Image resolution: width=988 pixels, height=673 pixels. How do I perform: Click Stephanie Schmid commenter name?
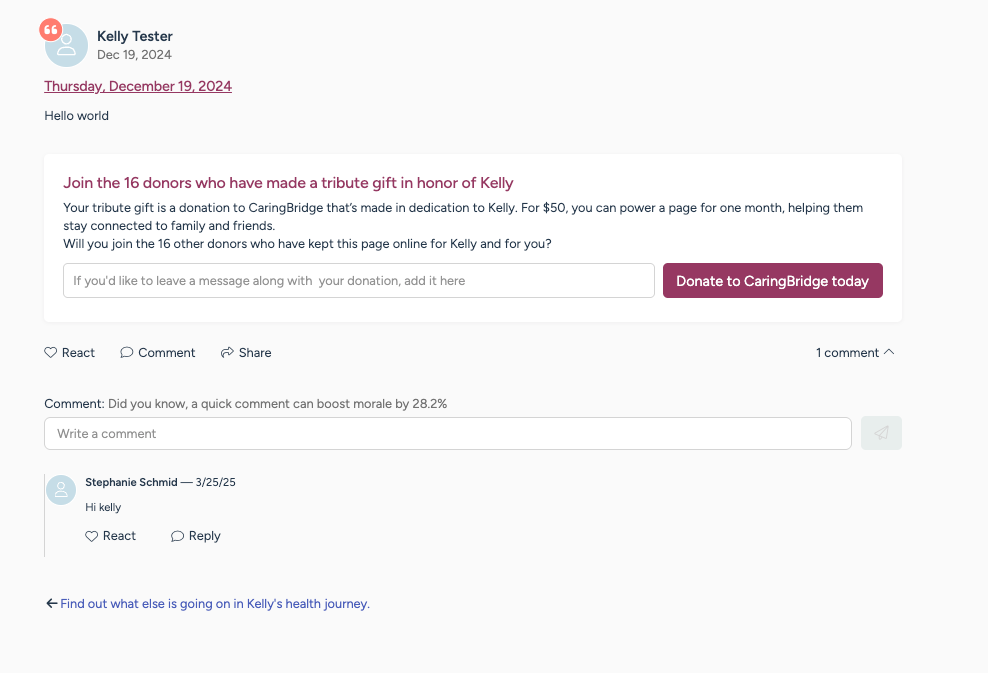tap(131, 482)
